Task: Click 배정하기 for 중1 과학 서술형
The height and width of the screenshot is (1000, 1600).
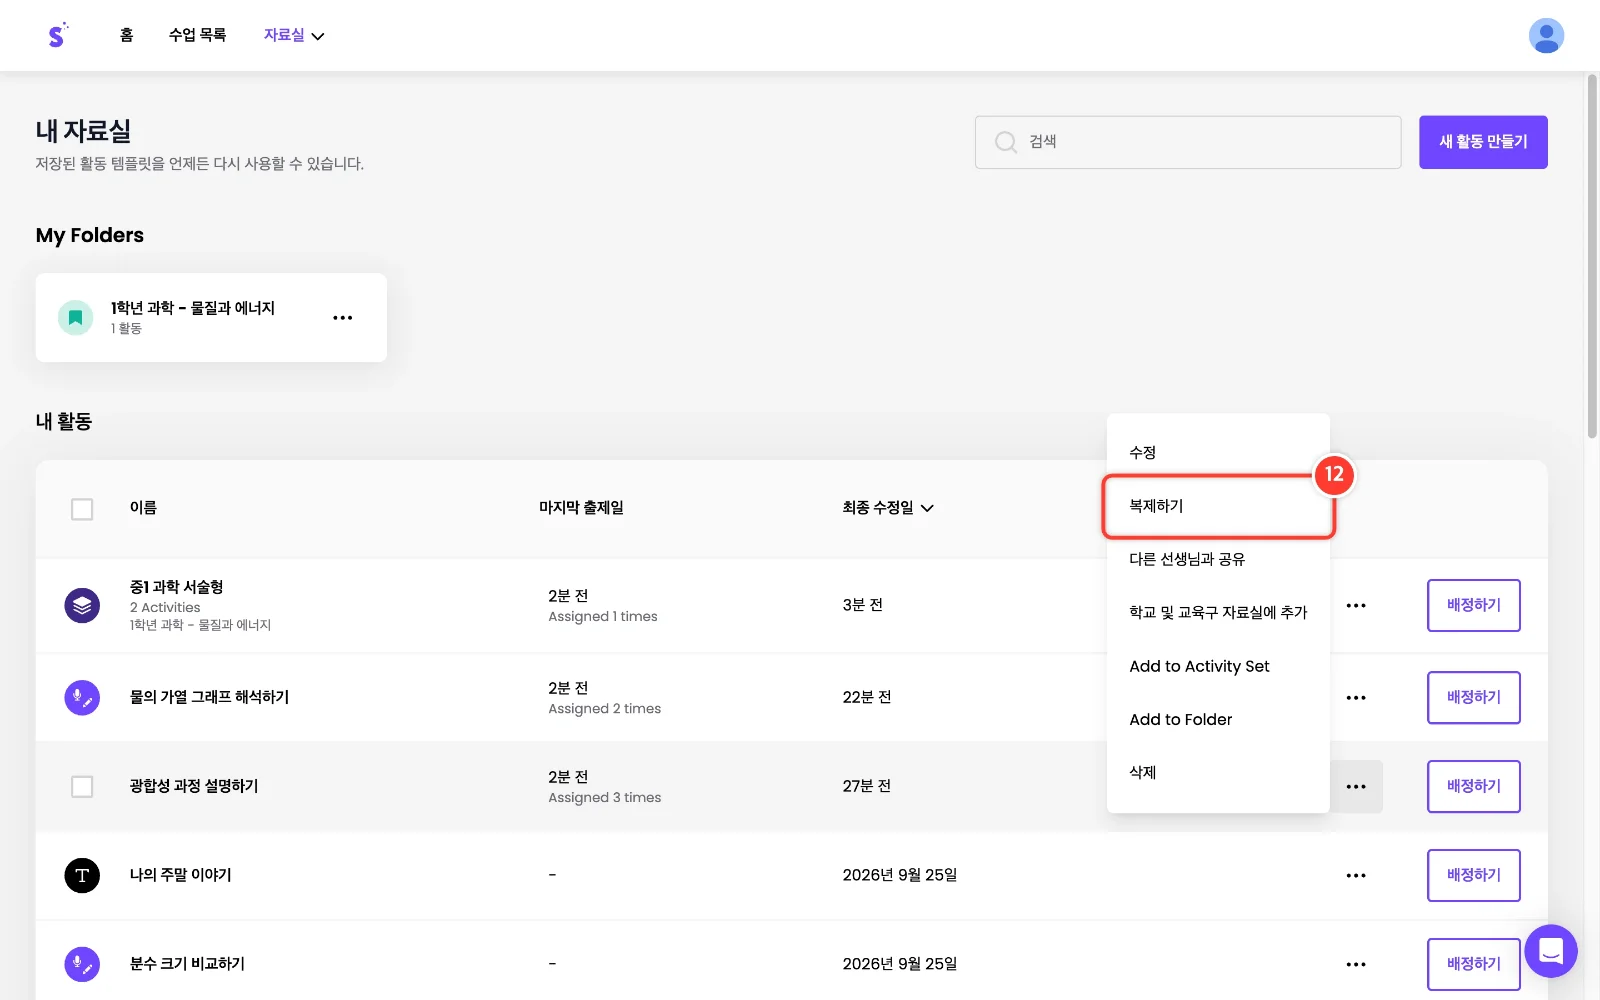Action: pos(1473,605)
